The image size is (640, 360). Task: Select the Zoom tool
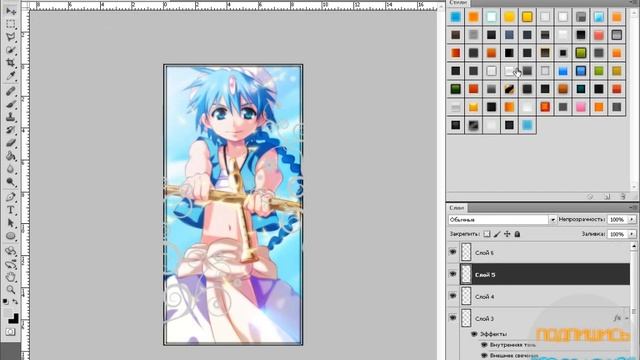point(11,290)
